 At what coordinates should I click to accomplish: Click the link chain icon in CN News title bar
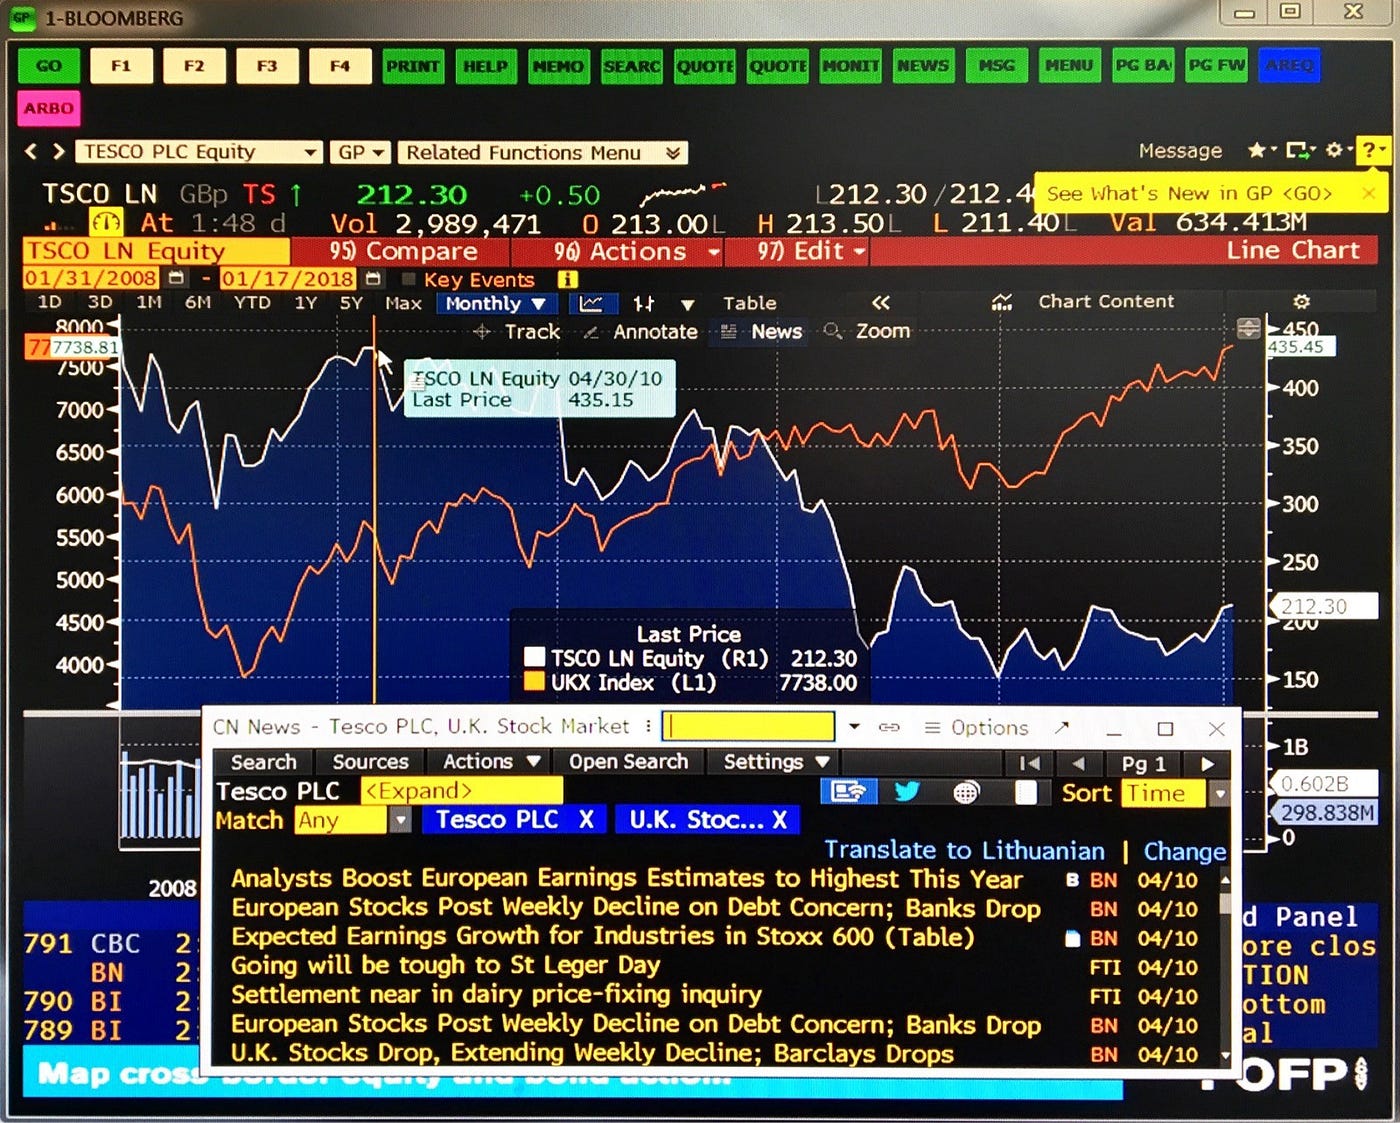889,727
